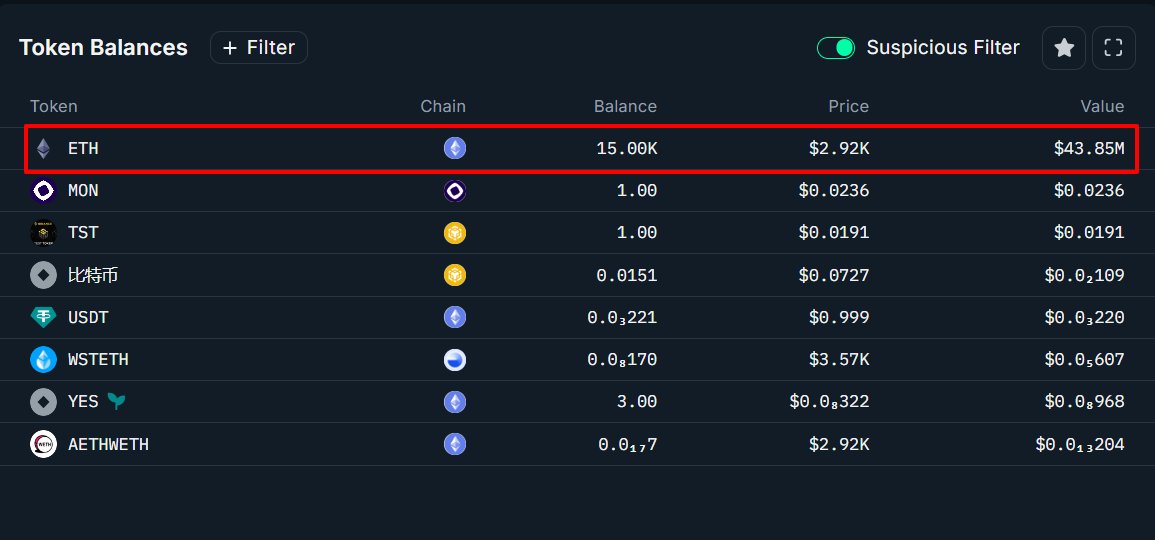Click the MON token icon
The height and width of the screenshot is (540, 1155).
43,191
